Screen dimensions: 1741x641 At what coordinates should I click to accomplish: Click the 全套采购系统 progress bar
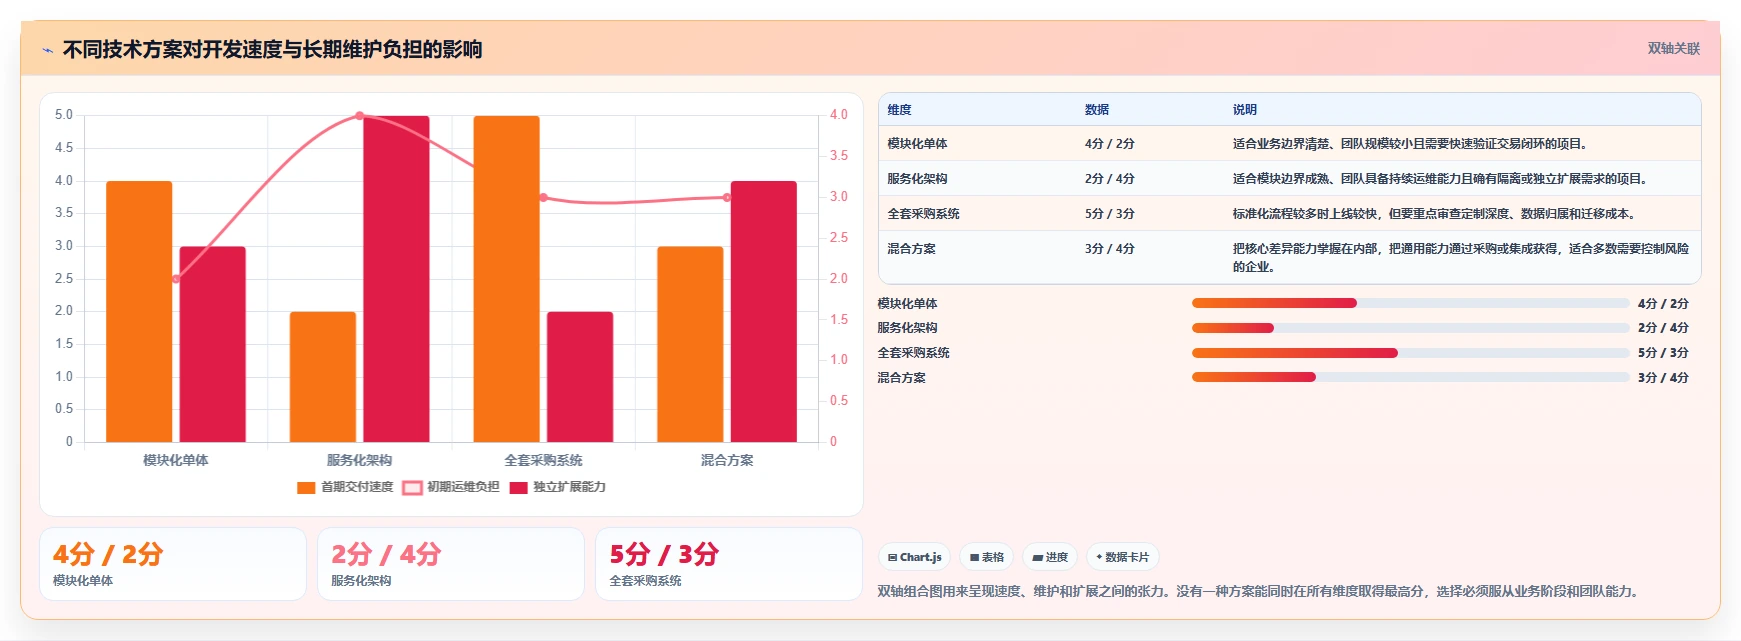[1410, 353]
